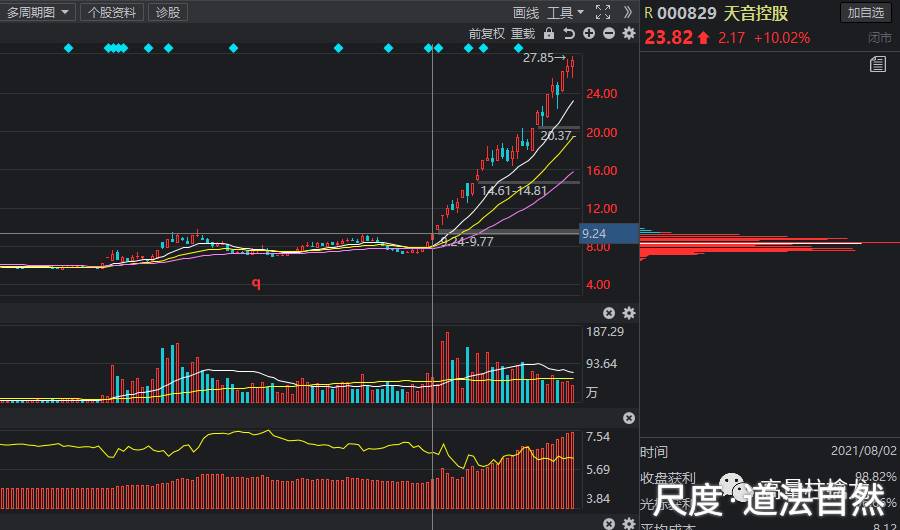Open the 个股资料 tab
This screenshot has width=900, height=530.
tap(111, 12)
